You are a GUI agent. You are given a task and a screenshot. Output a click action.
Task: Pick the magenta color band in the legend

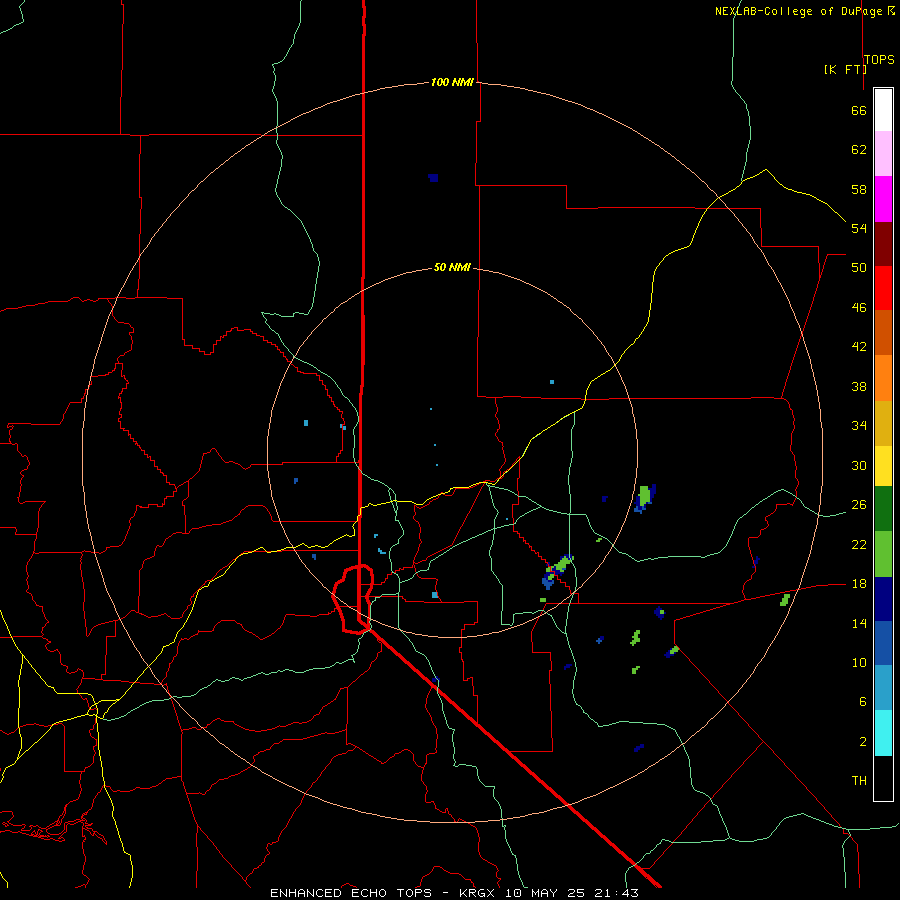click(x=883, y=199)
